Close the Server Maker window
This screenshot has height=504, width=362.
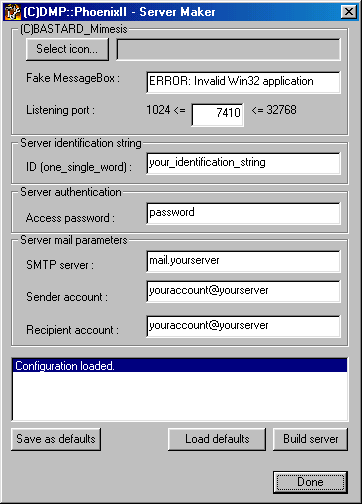point(349,12)
